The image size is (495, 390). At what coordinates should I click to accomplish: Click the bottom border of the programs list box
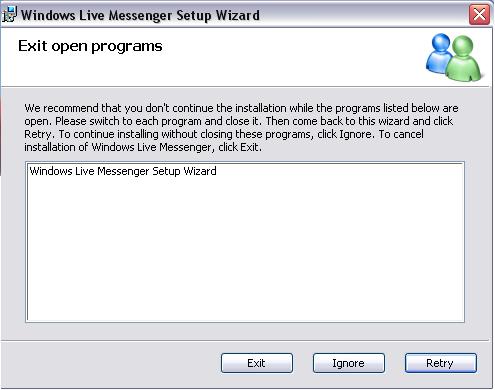[x=245, y=322]
